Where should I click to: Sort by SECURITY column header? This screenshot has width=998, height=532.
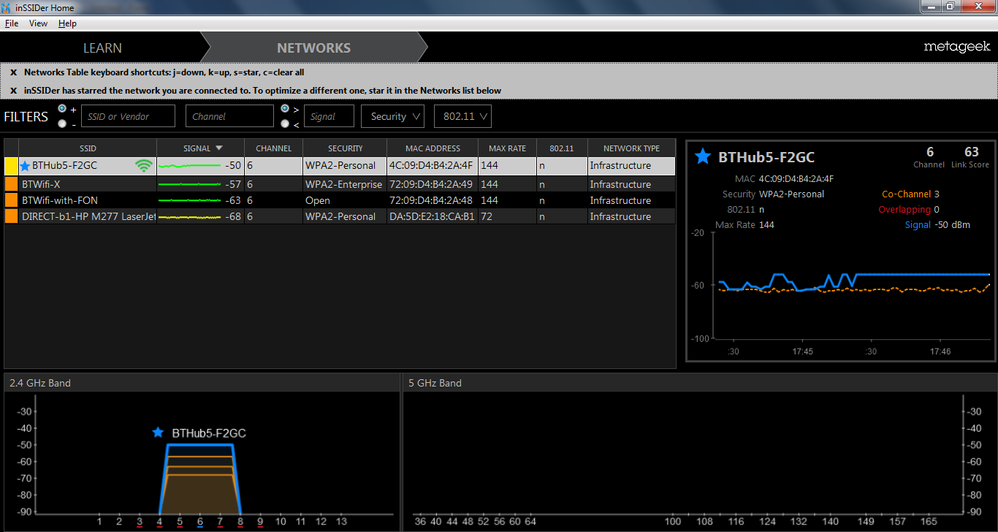pyautogui.click(x=345, y=148)
